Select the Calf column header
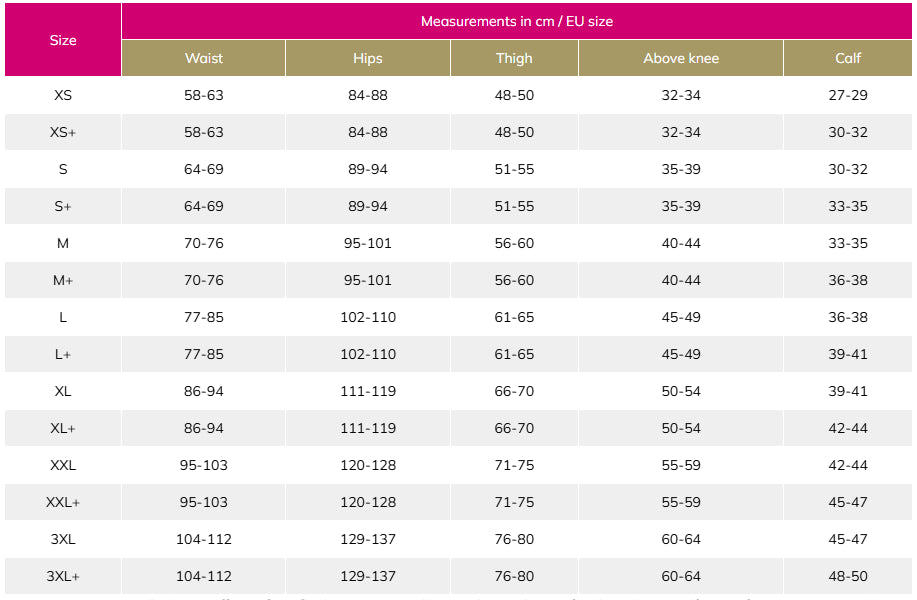The height and width of the screenshot is (600, 917). click(848, 58)
